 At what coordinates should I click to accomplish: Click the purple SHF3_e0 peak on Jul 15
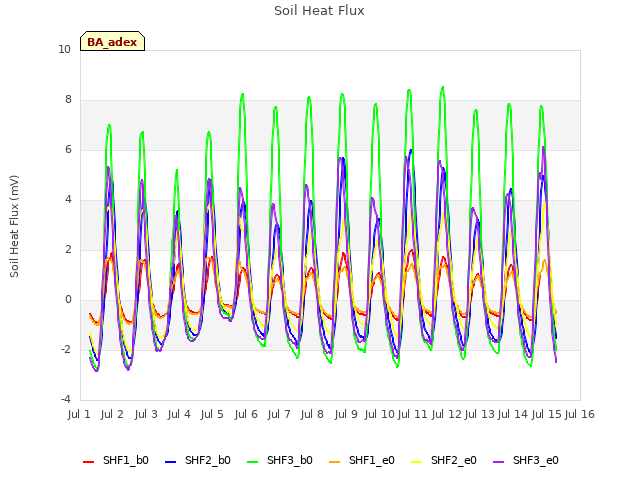pyautogui.click(x=543, y=147)
